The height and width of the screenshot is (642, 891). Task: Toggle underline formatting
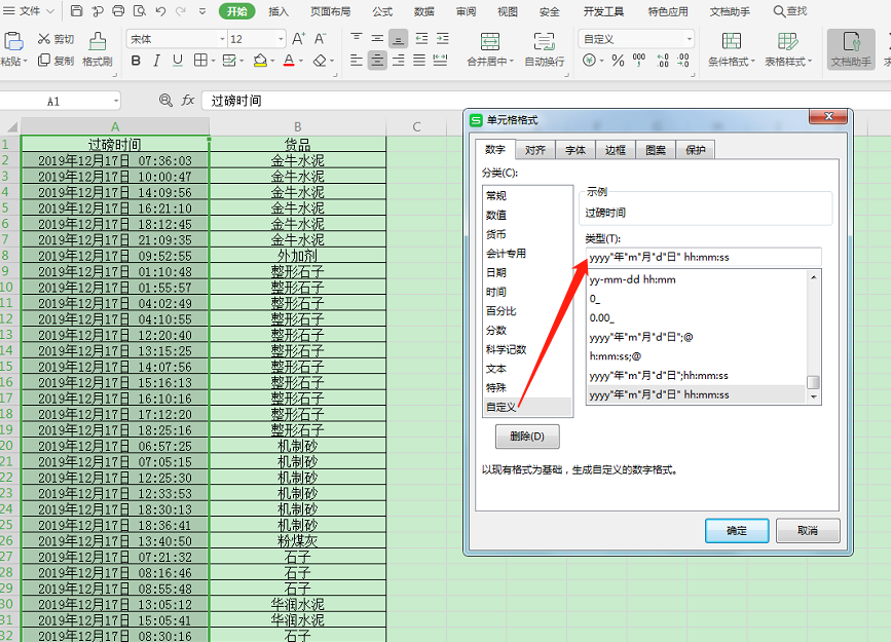[x=177, y=60]
